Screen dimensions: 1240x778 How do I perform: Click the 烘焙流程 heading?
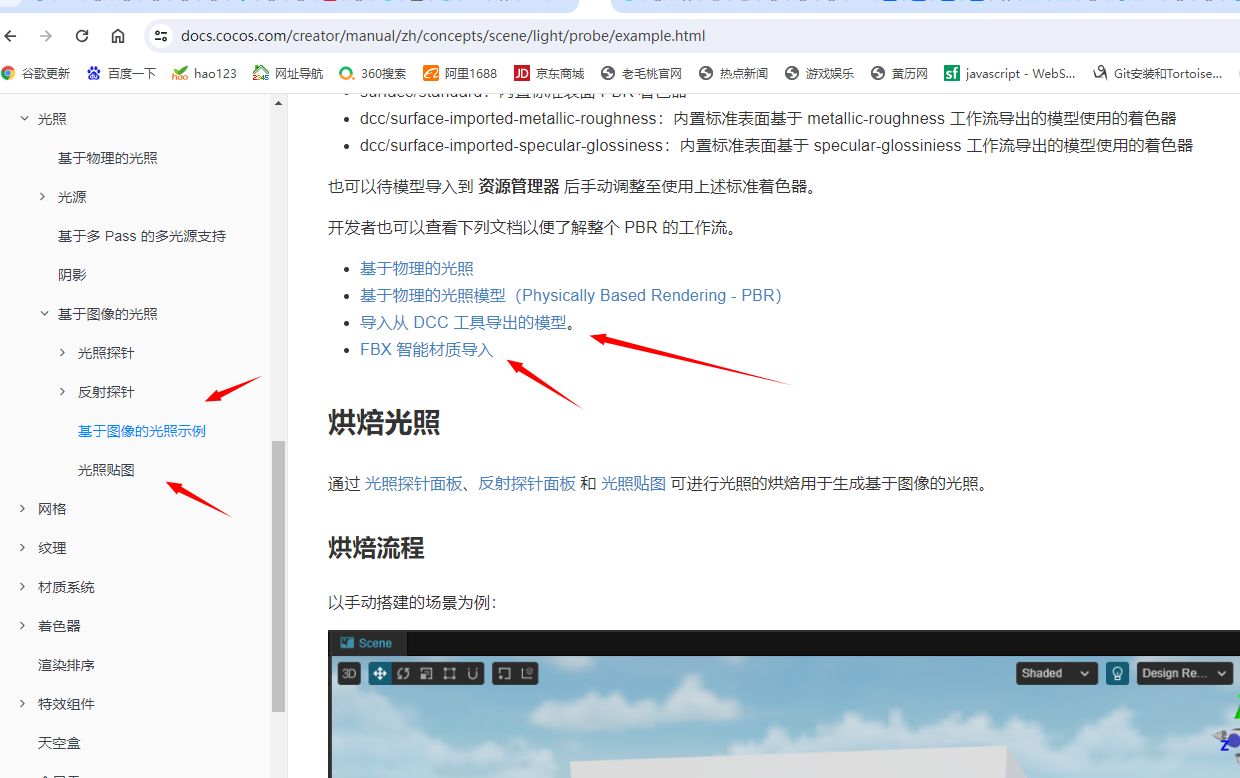coord(376,548)
